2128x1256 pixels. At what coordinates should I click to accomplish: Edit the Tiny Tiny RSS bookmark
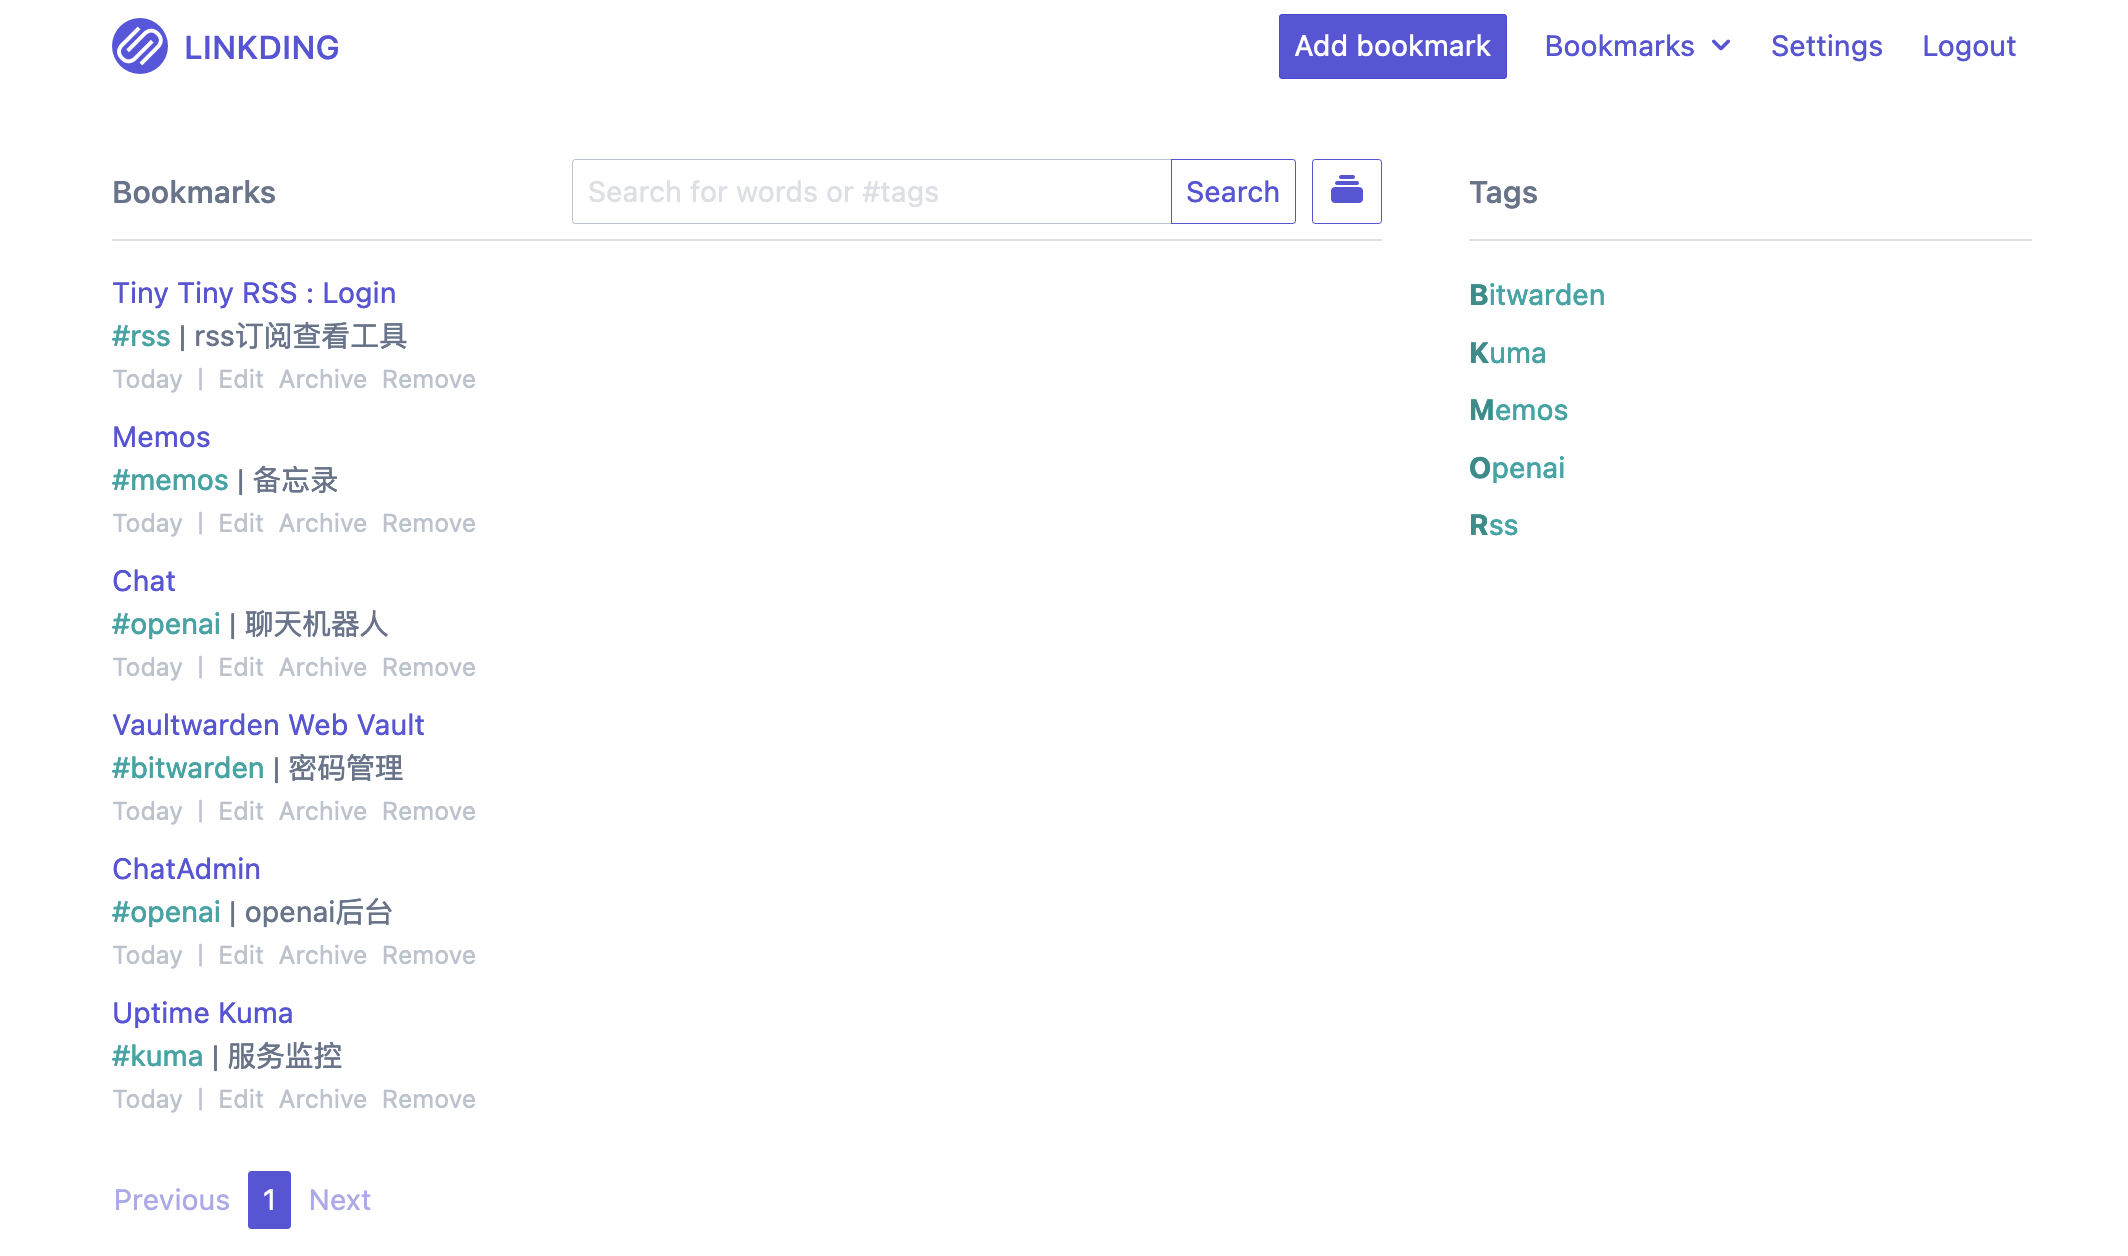(241, 380)
